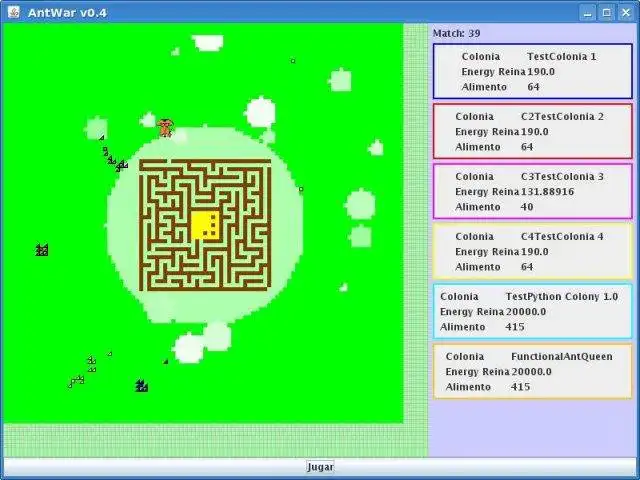The width and height of the screenshot is (640, 480).
Task: Click the dark ant cluster at bottom
Action: click(141, 386)
